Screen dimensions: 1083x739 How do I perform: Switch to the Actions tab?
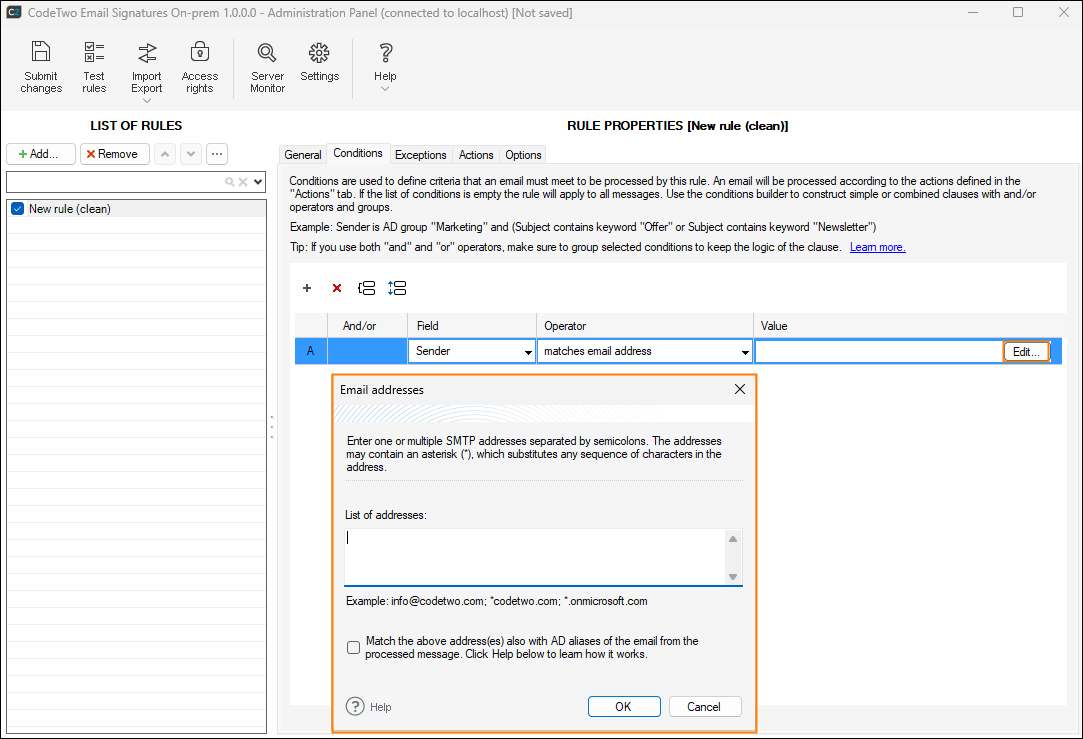click(476, 155)
